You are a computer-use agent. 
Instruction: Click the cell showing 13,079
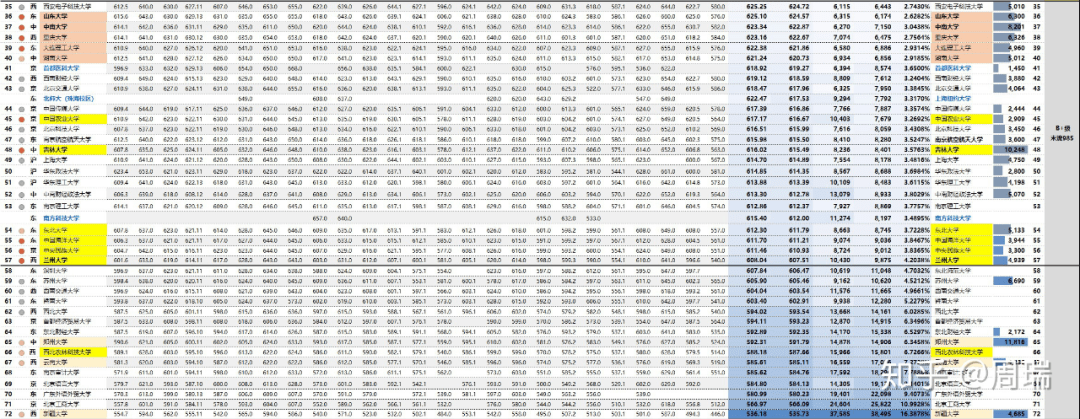point(842,194)
